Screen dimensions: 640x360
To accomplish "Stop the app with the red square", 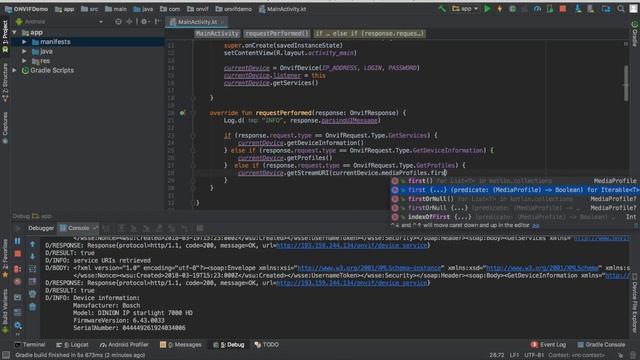I will tap(563, 9).
